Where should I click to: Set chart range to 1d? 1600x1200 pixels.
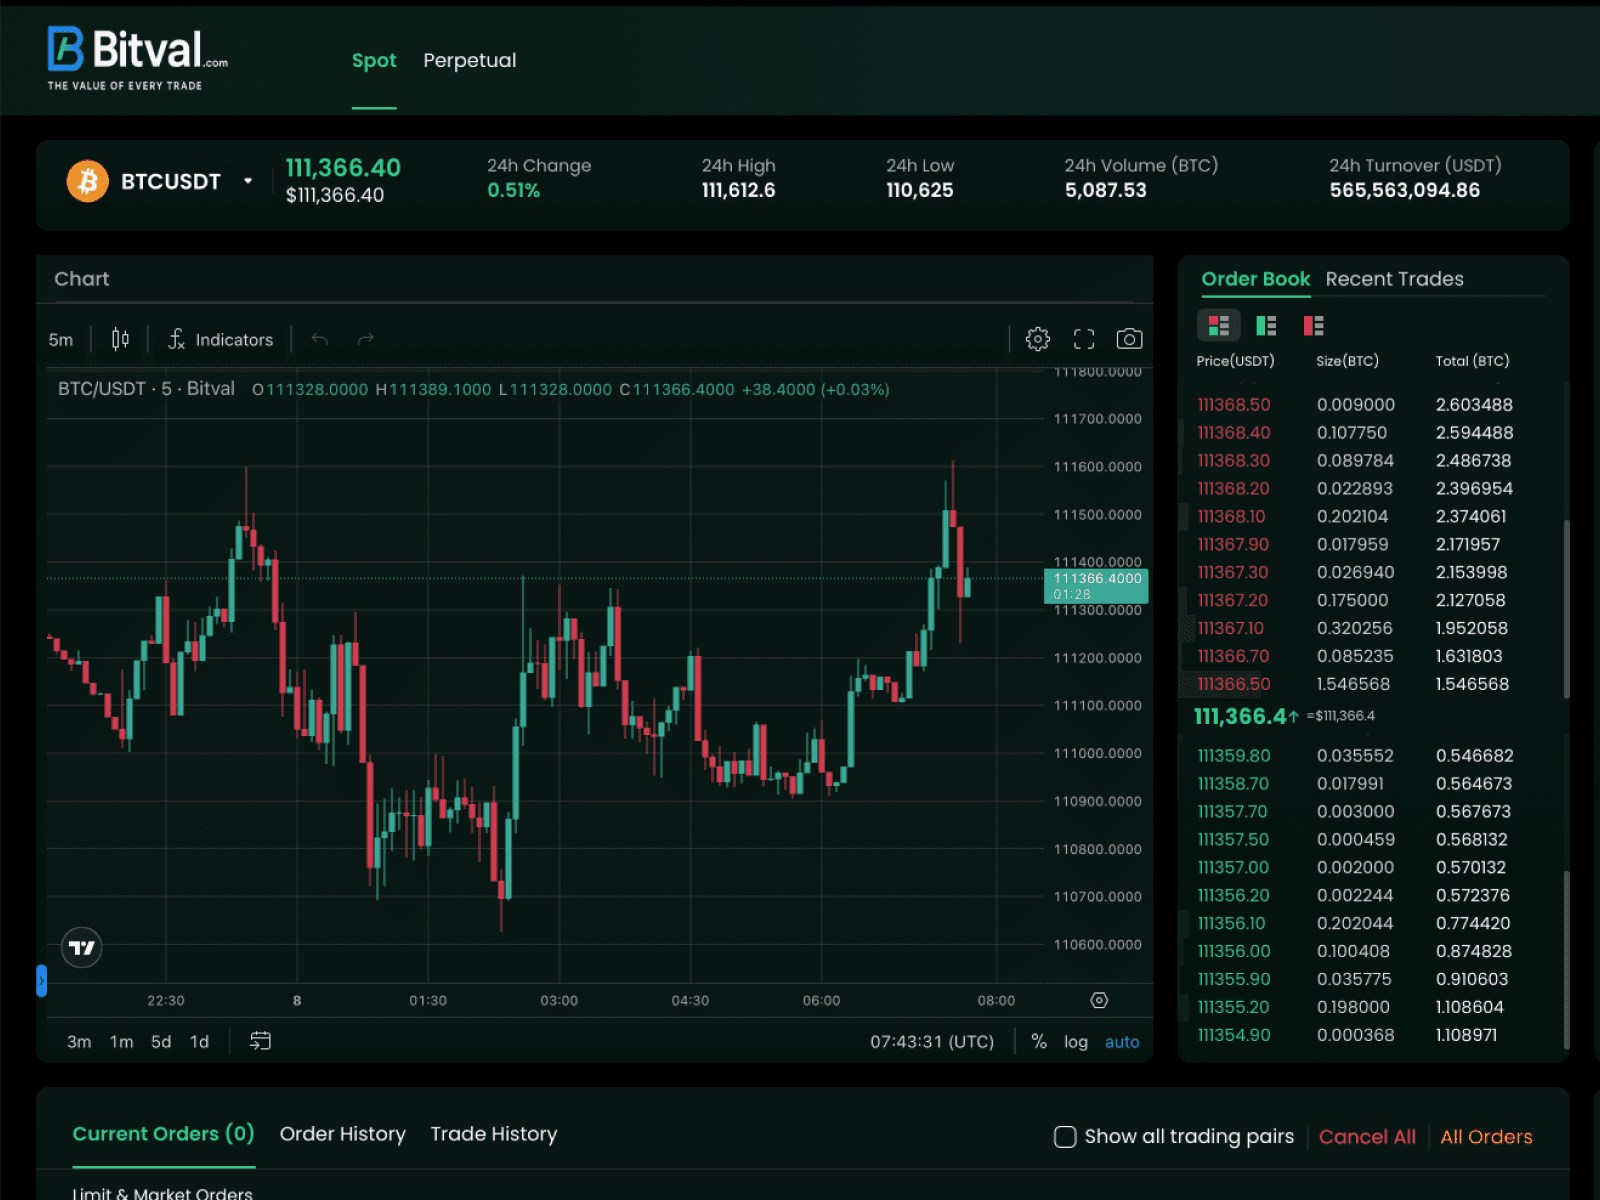click(x=200, y=1042)
